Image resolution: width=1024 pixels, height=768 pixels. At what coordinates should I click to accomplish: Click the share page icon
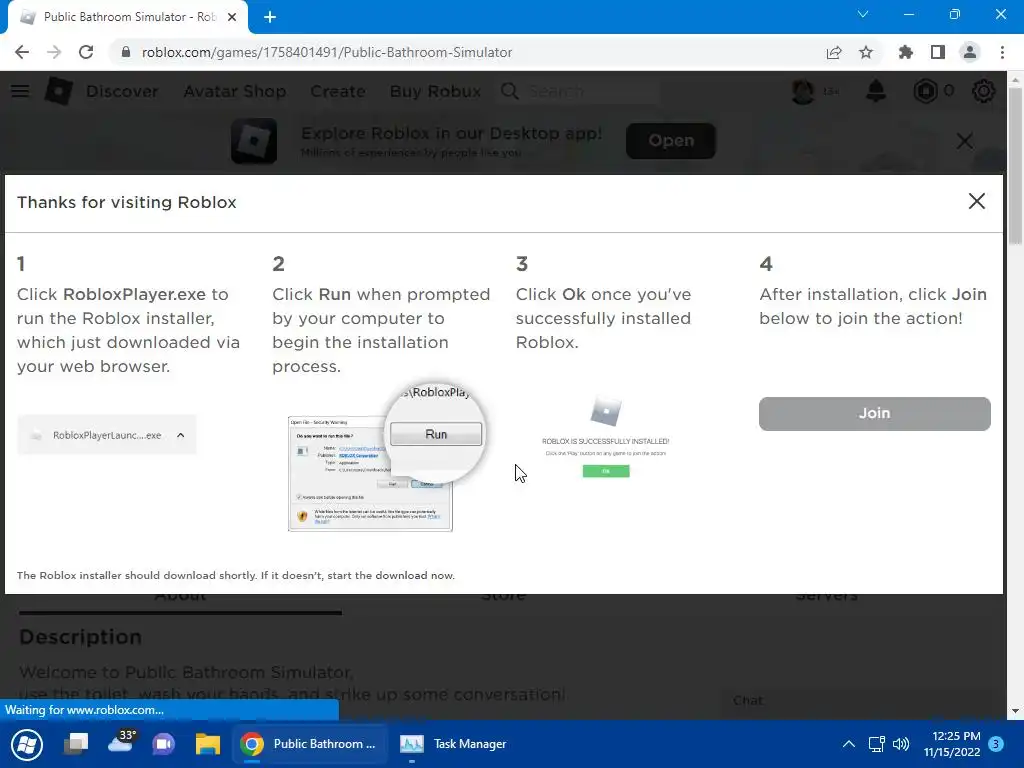tap(834, 52)
